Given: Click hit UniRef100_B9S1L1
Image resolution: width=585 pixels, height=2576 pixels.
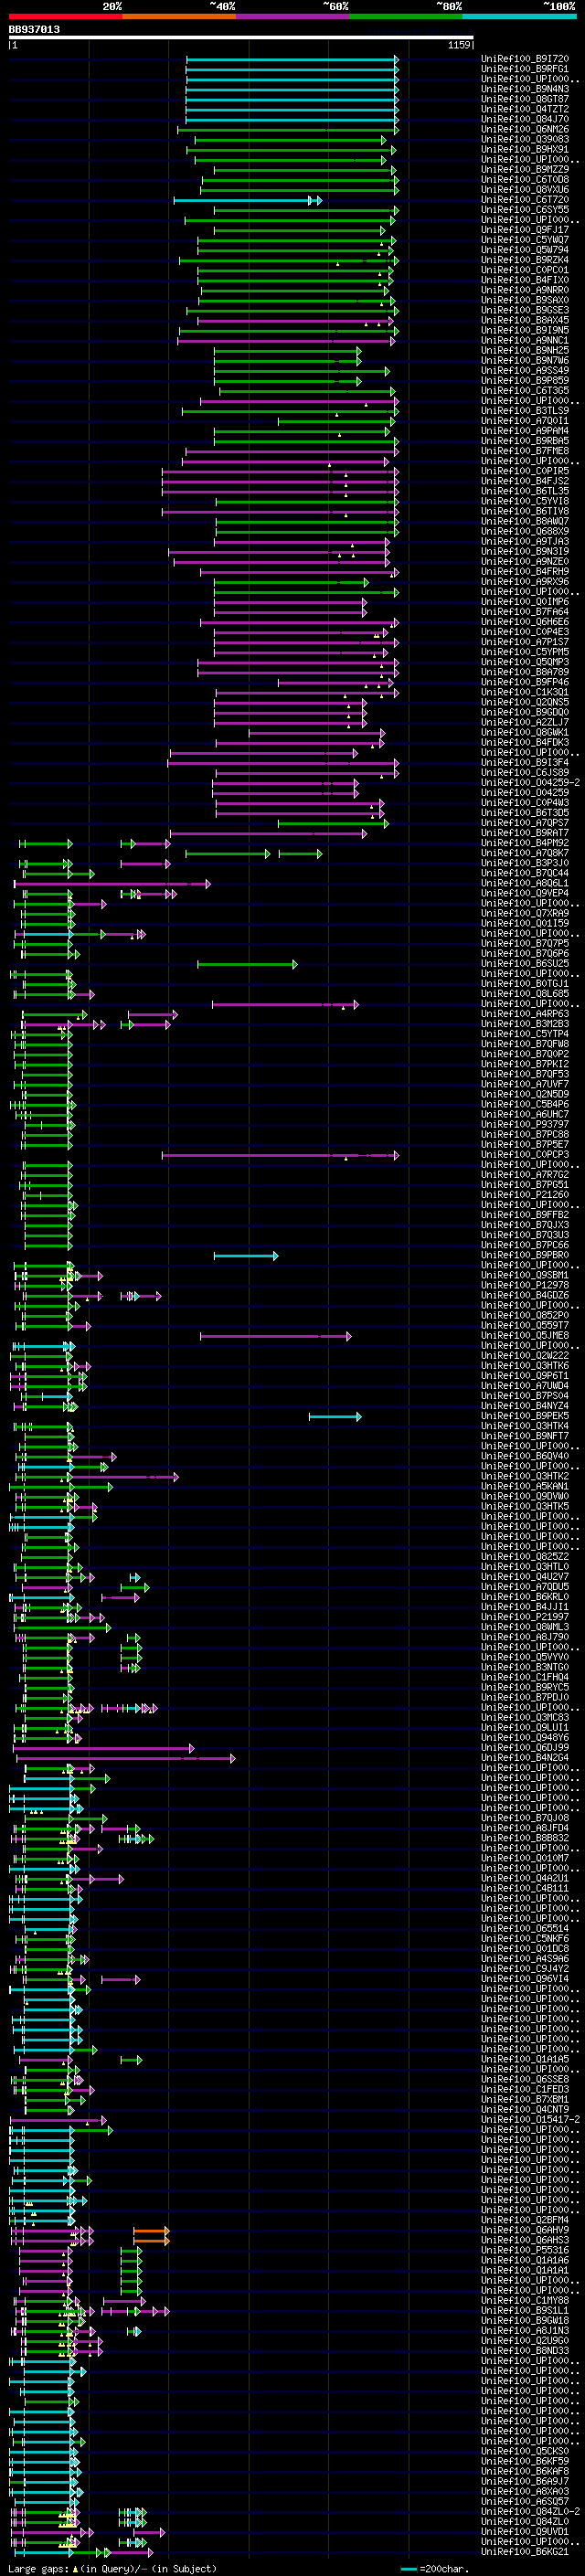Looking at the screenshot, I should click(525, 2310).
